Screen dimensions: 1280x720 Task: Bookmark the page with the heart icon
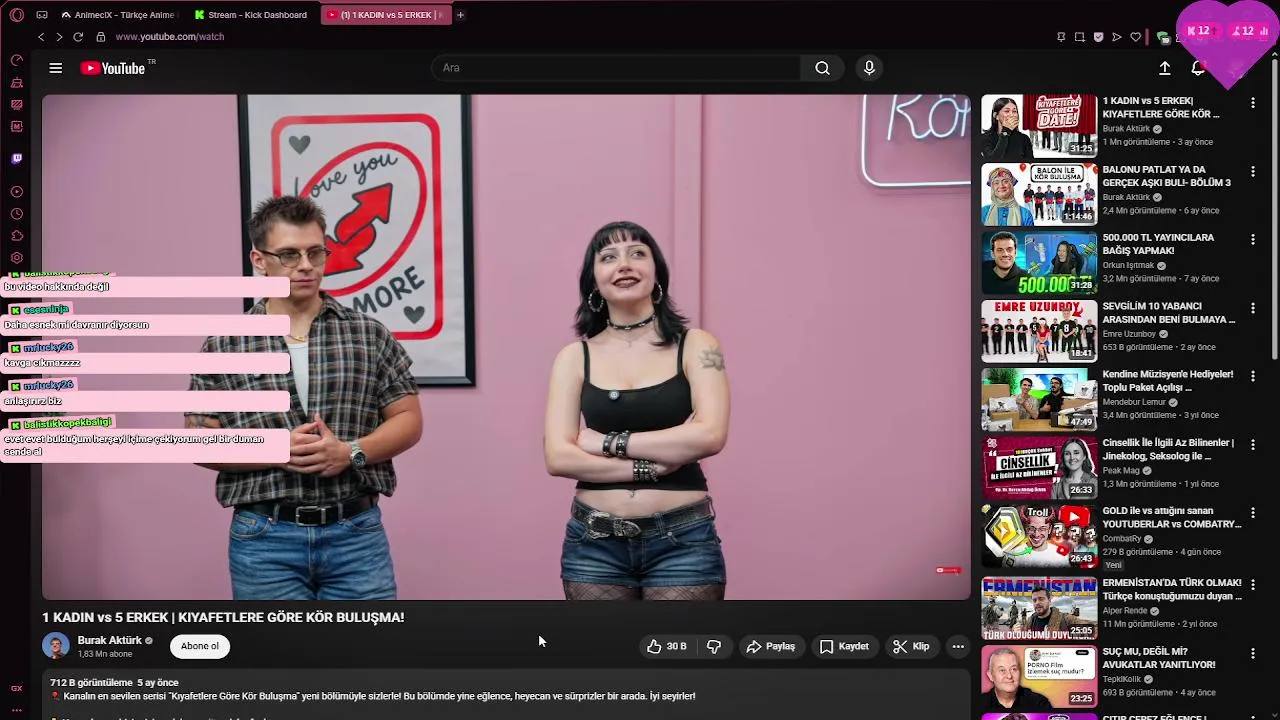point(1136,37)
